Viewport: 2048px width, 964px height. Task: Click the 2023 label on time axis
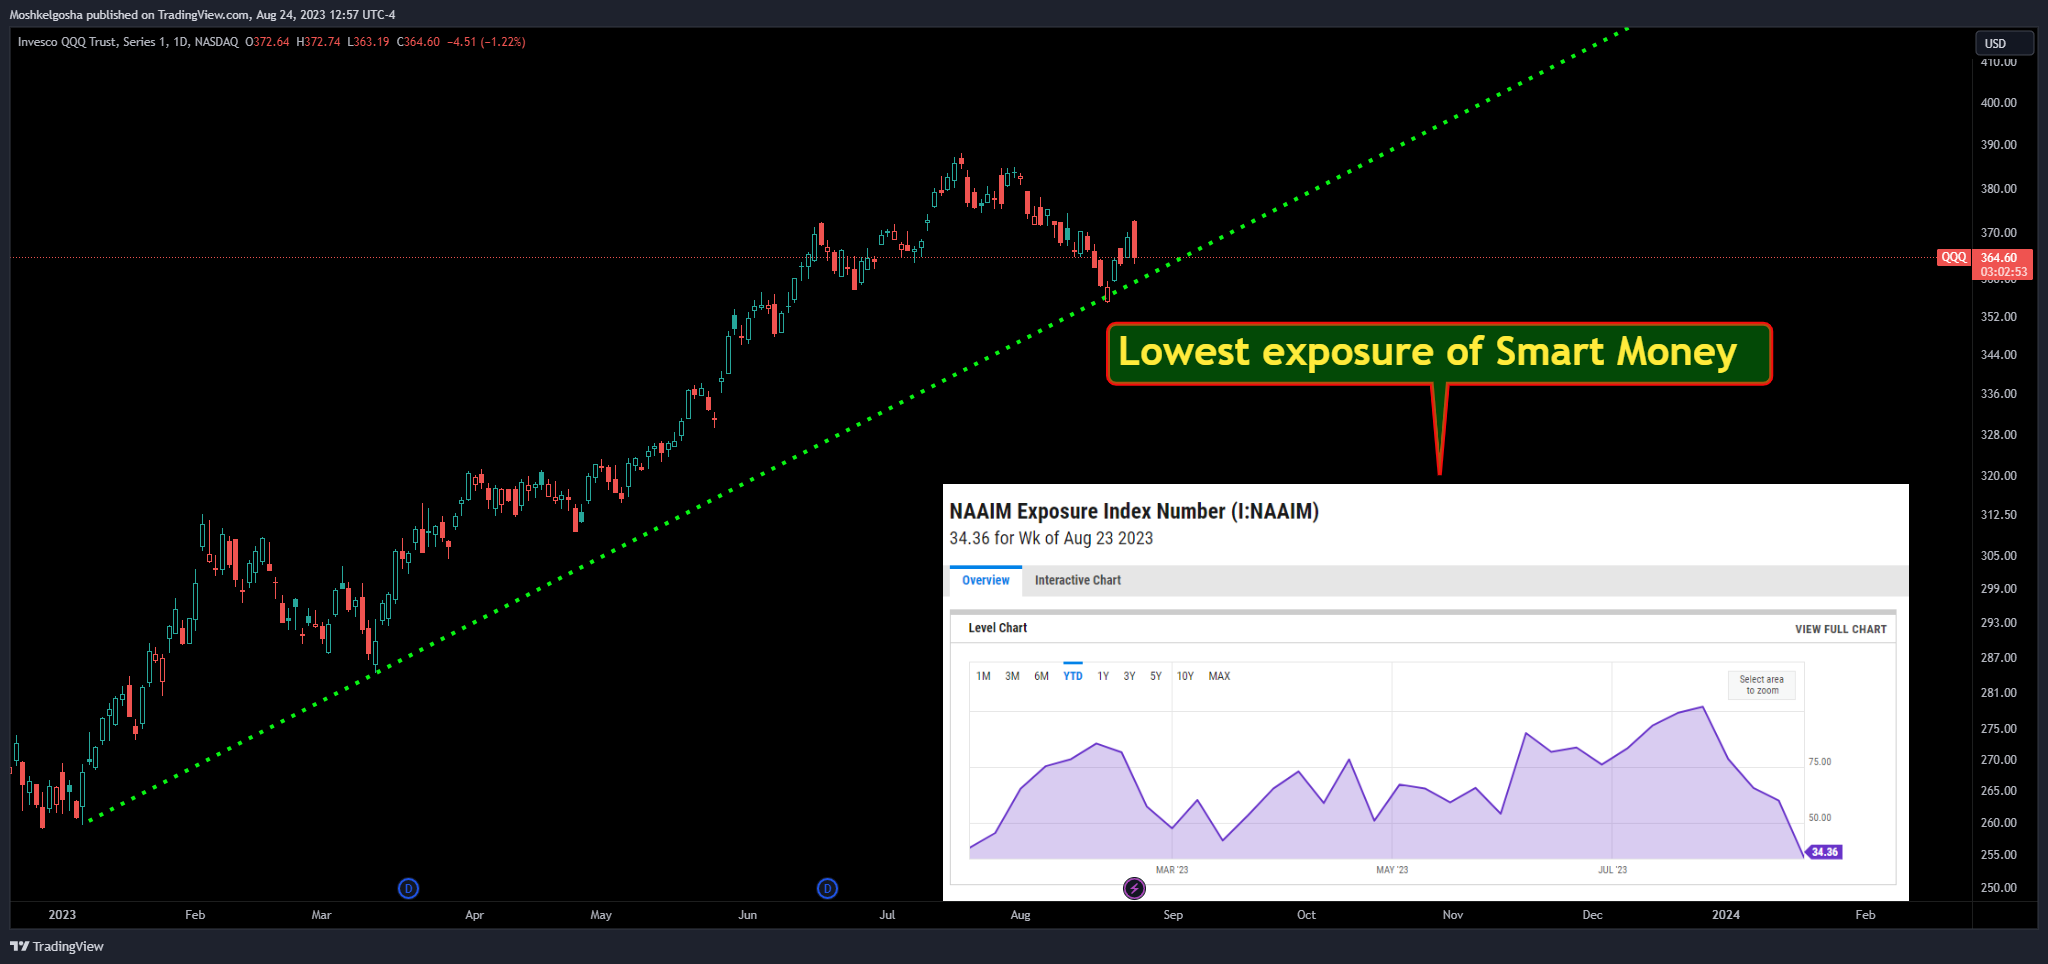(62, 915)
